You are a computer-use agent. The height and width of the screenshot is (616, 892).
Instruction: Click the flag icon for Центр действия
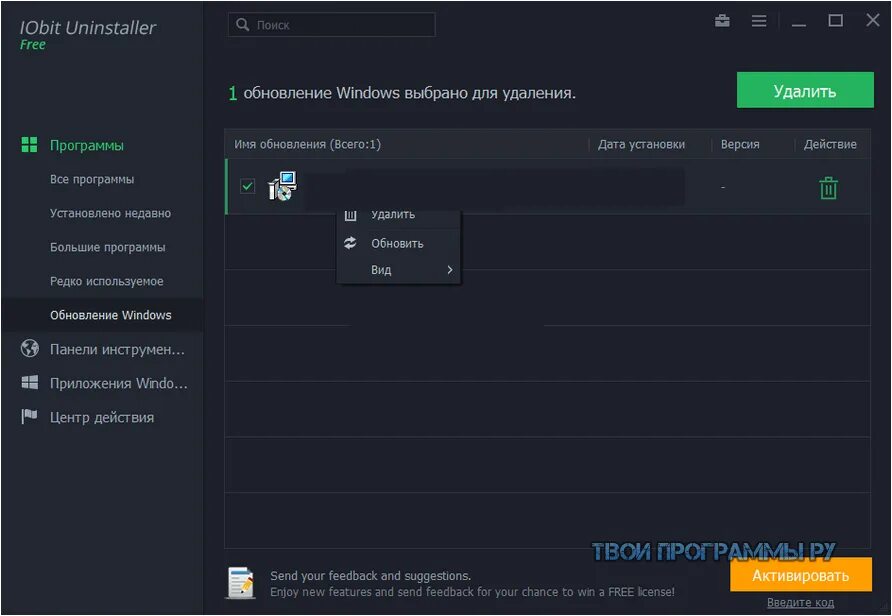click(x=29, y=416)
